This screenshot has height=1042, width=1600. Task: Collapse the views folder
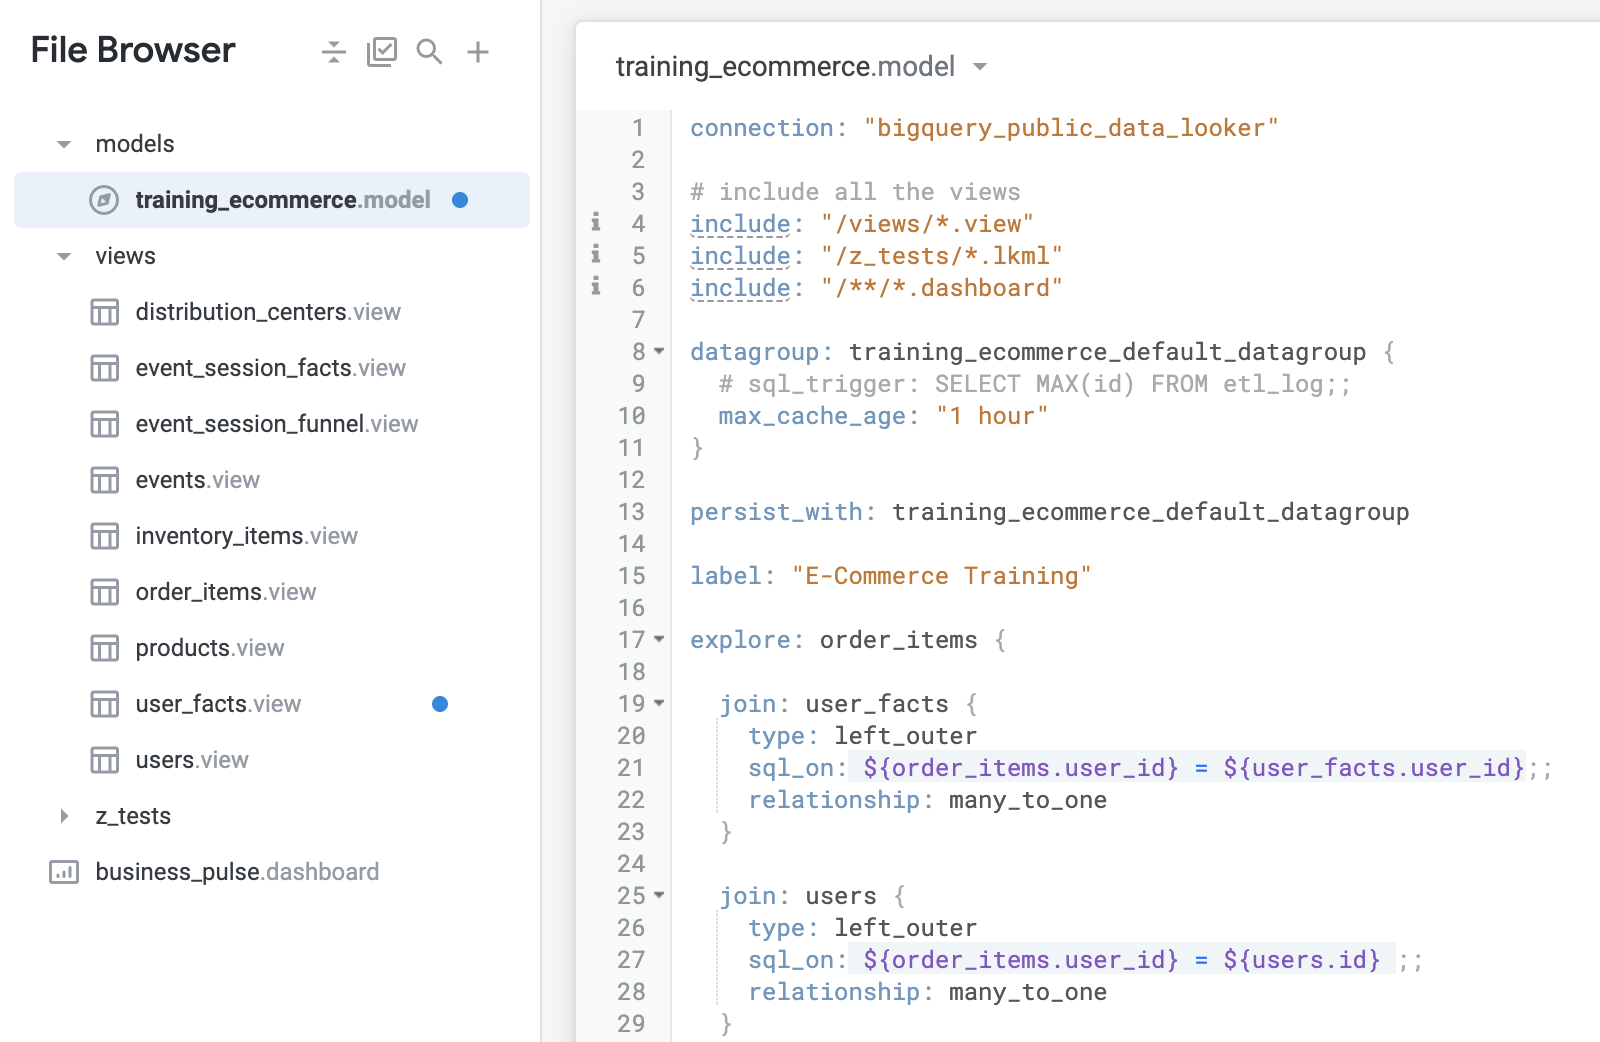(63, 256)
